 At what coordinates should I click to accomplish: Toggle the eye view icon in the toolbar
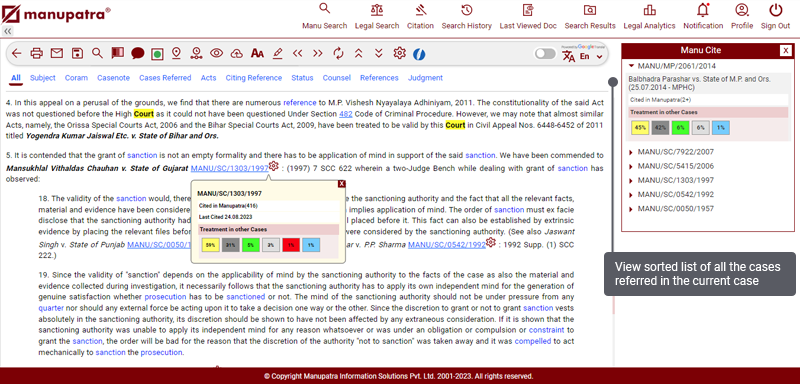click(x=217, y=53)
